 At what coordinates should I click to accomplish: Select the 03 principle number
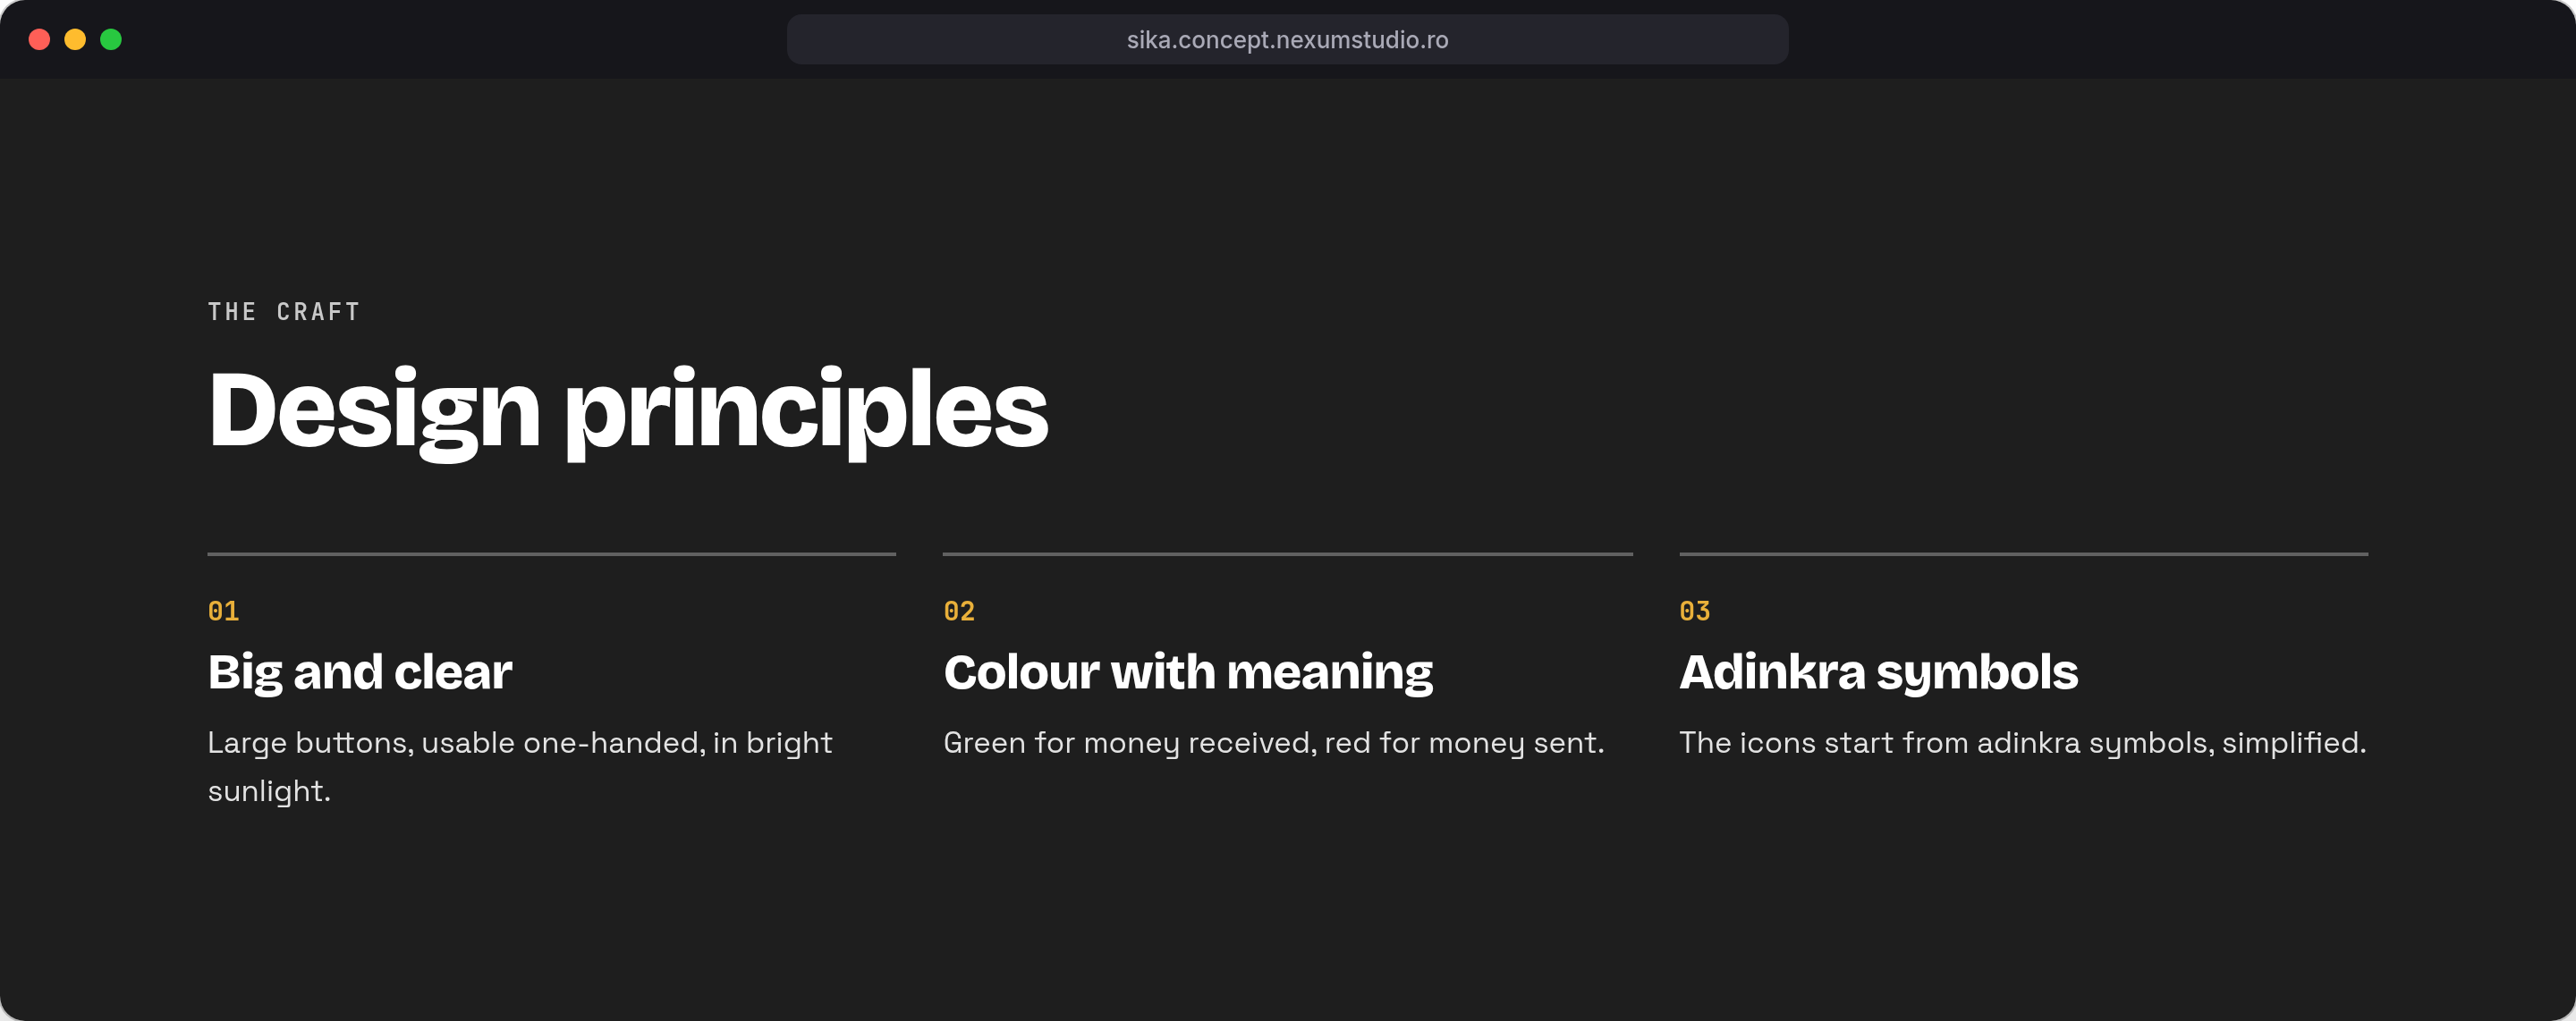click(x=1695, y=611)
